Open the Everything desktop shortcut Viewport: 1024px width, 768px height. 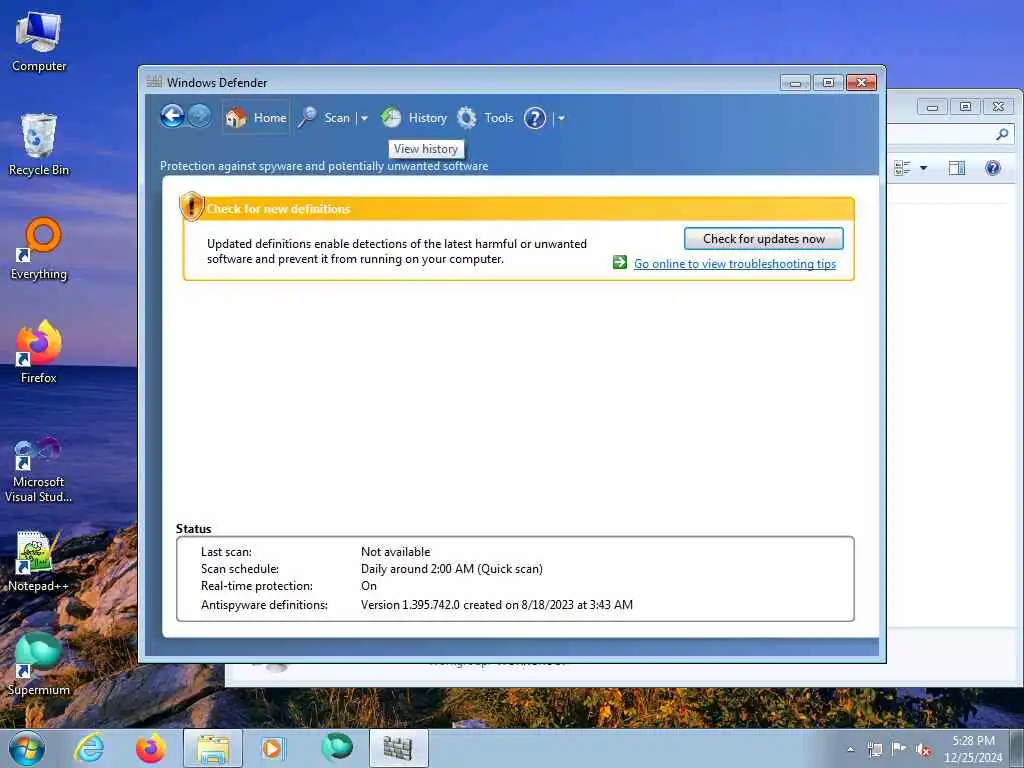(x=39, y=249)
